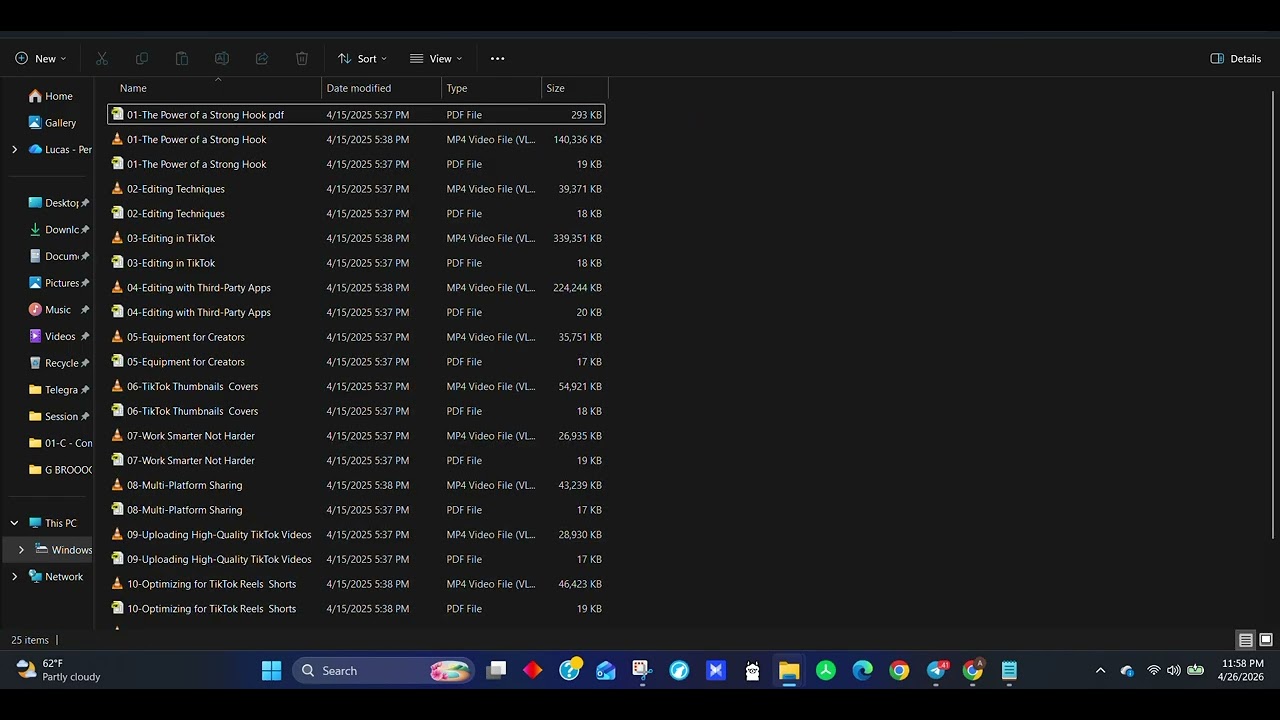The image size is (1280, 720).
Task: Expand the Windows drive tree node
Action: click(21, 550)
